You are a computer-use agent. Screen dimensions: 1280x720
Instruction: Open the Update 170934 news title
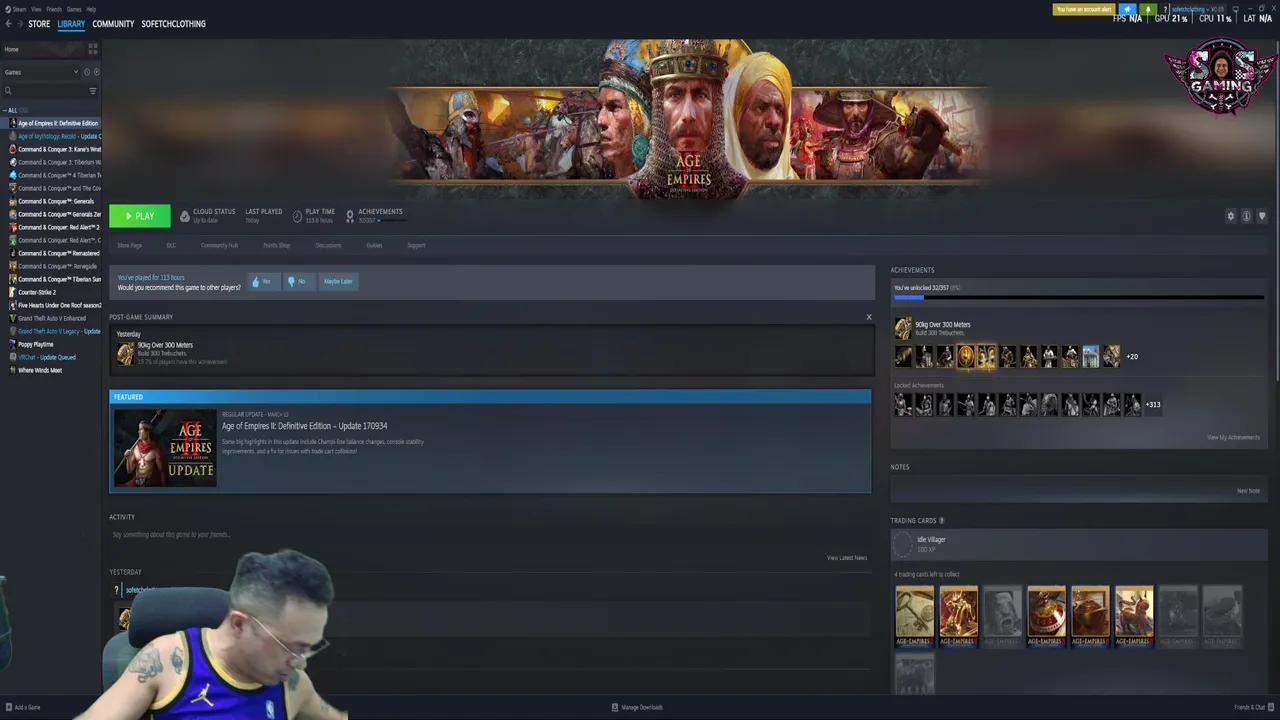[304, 426]
